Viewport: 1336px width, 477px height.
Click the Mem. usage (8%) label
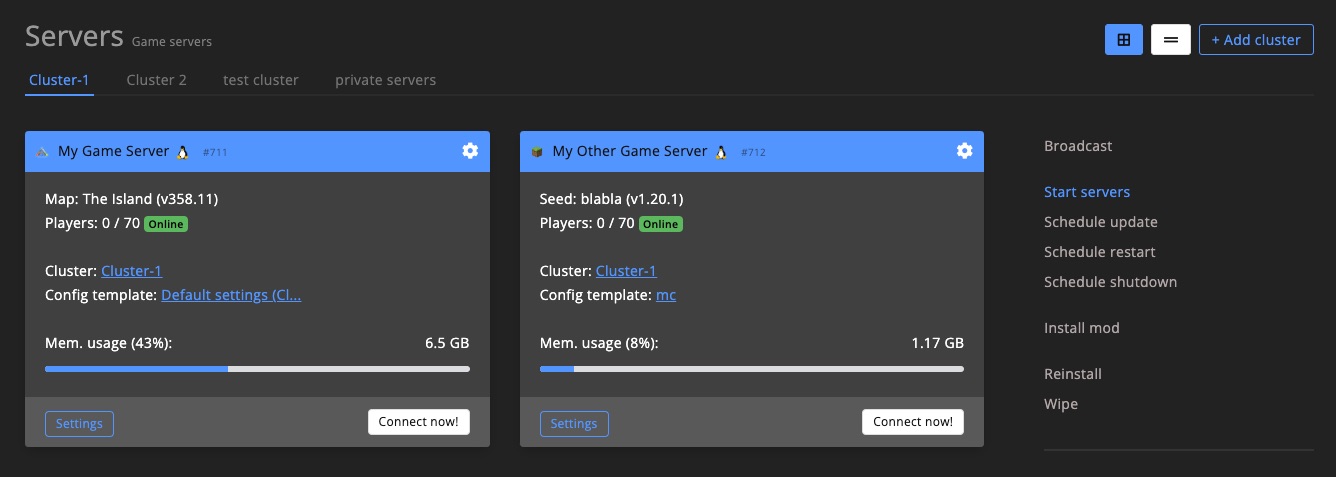[x=599, y=343]
